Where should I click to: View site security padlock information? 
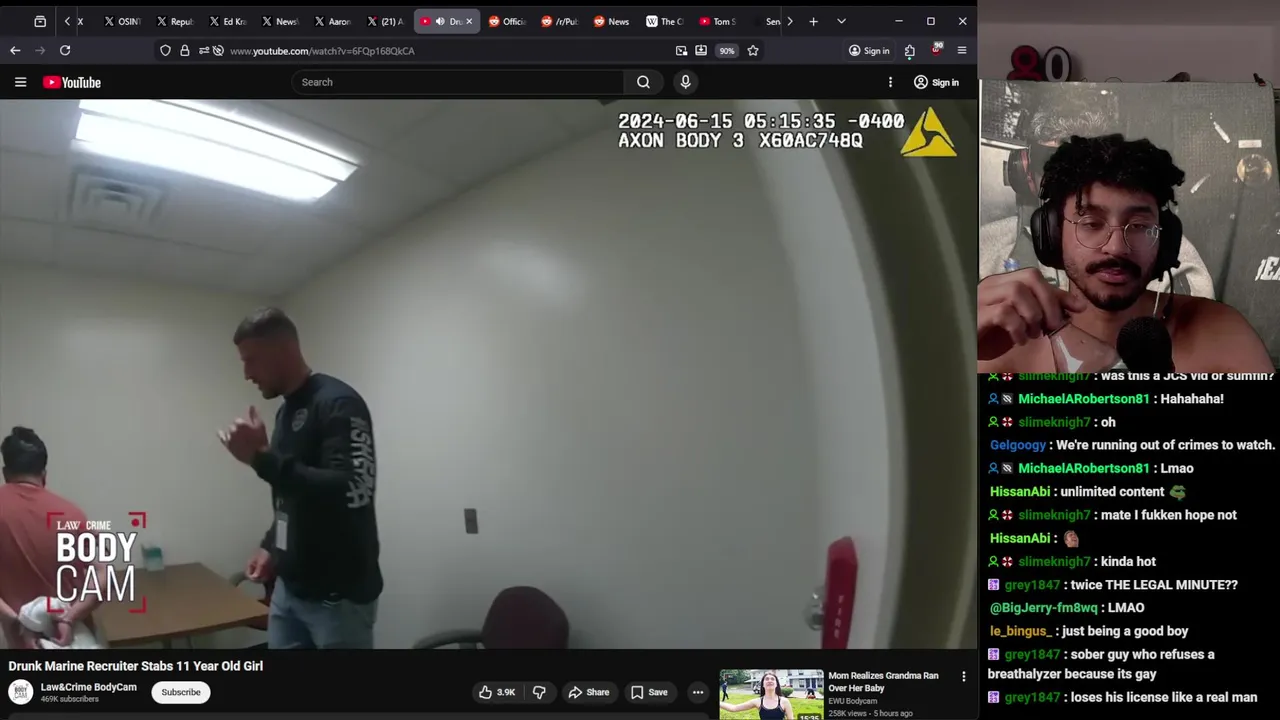[x=184, y=50]
